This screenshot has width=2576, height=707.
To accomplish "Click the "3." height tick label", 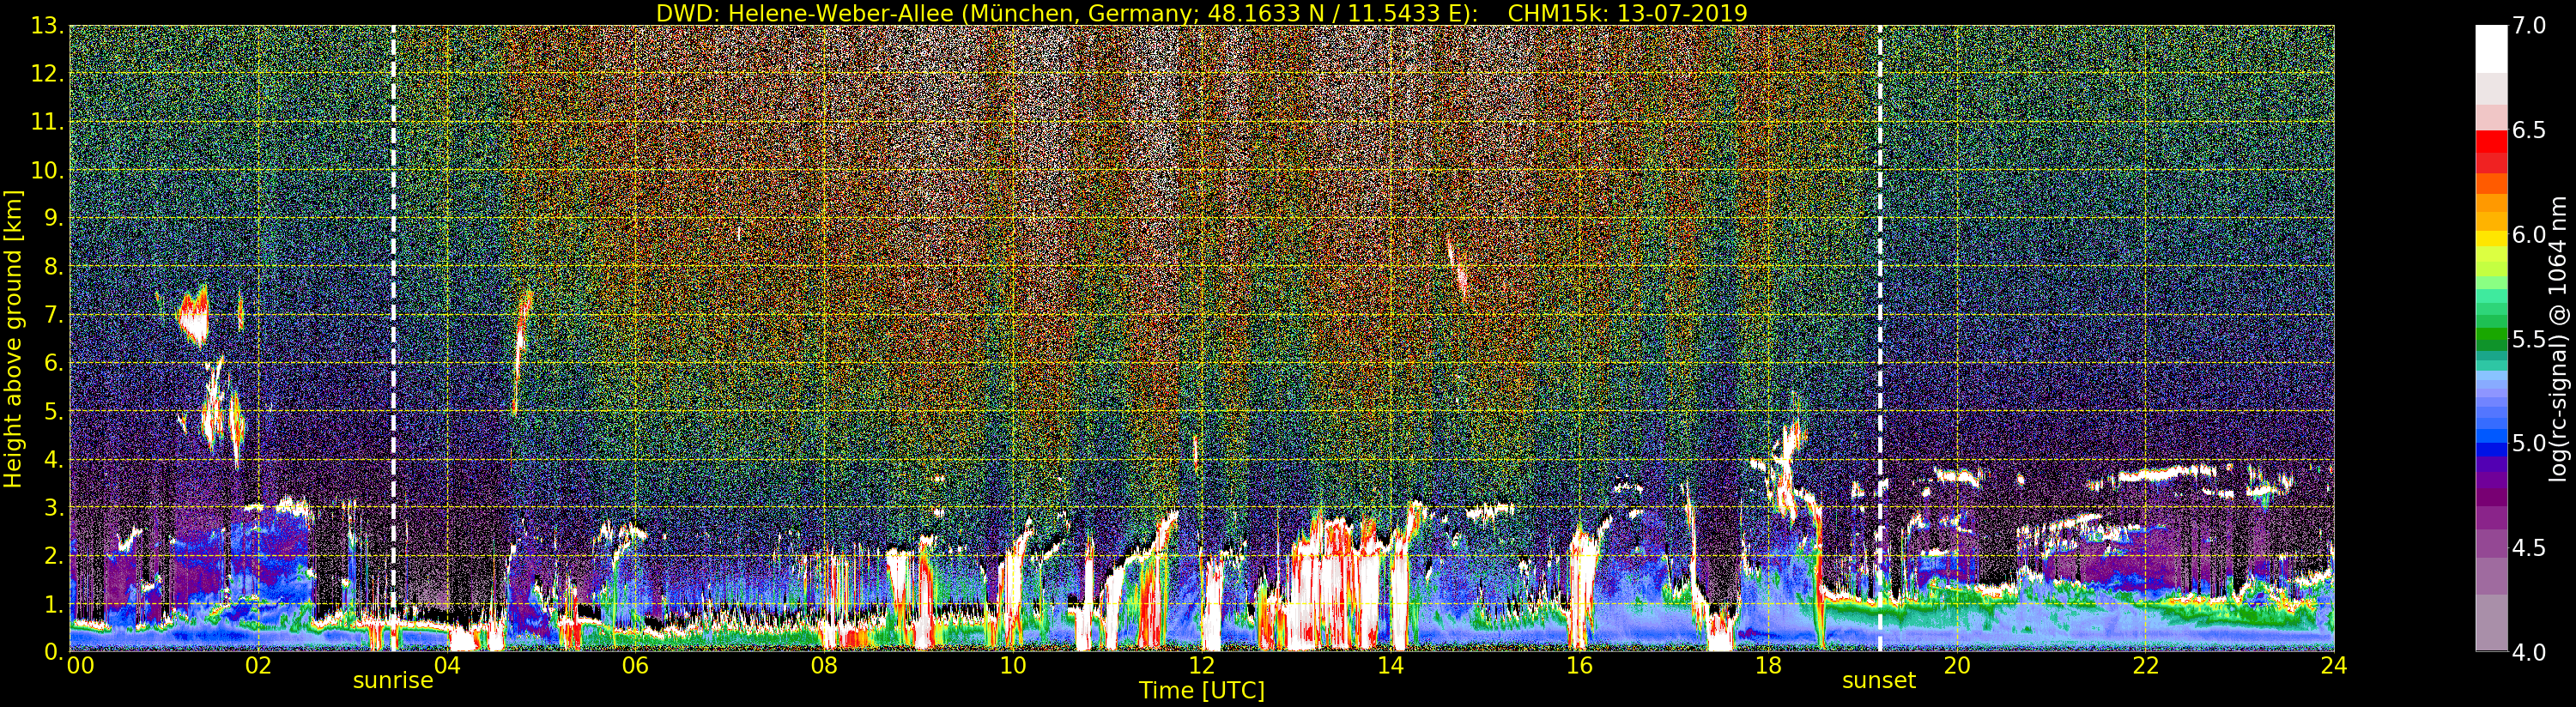I will 52,507.
